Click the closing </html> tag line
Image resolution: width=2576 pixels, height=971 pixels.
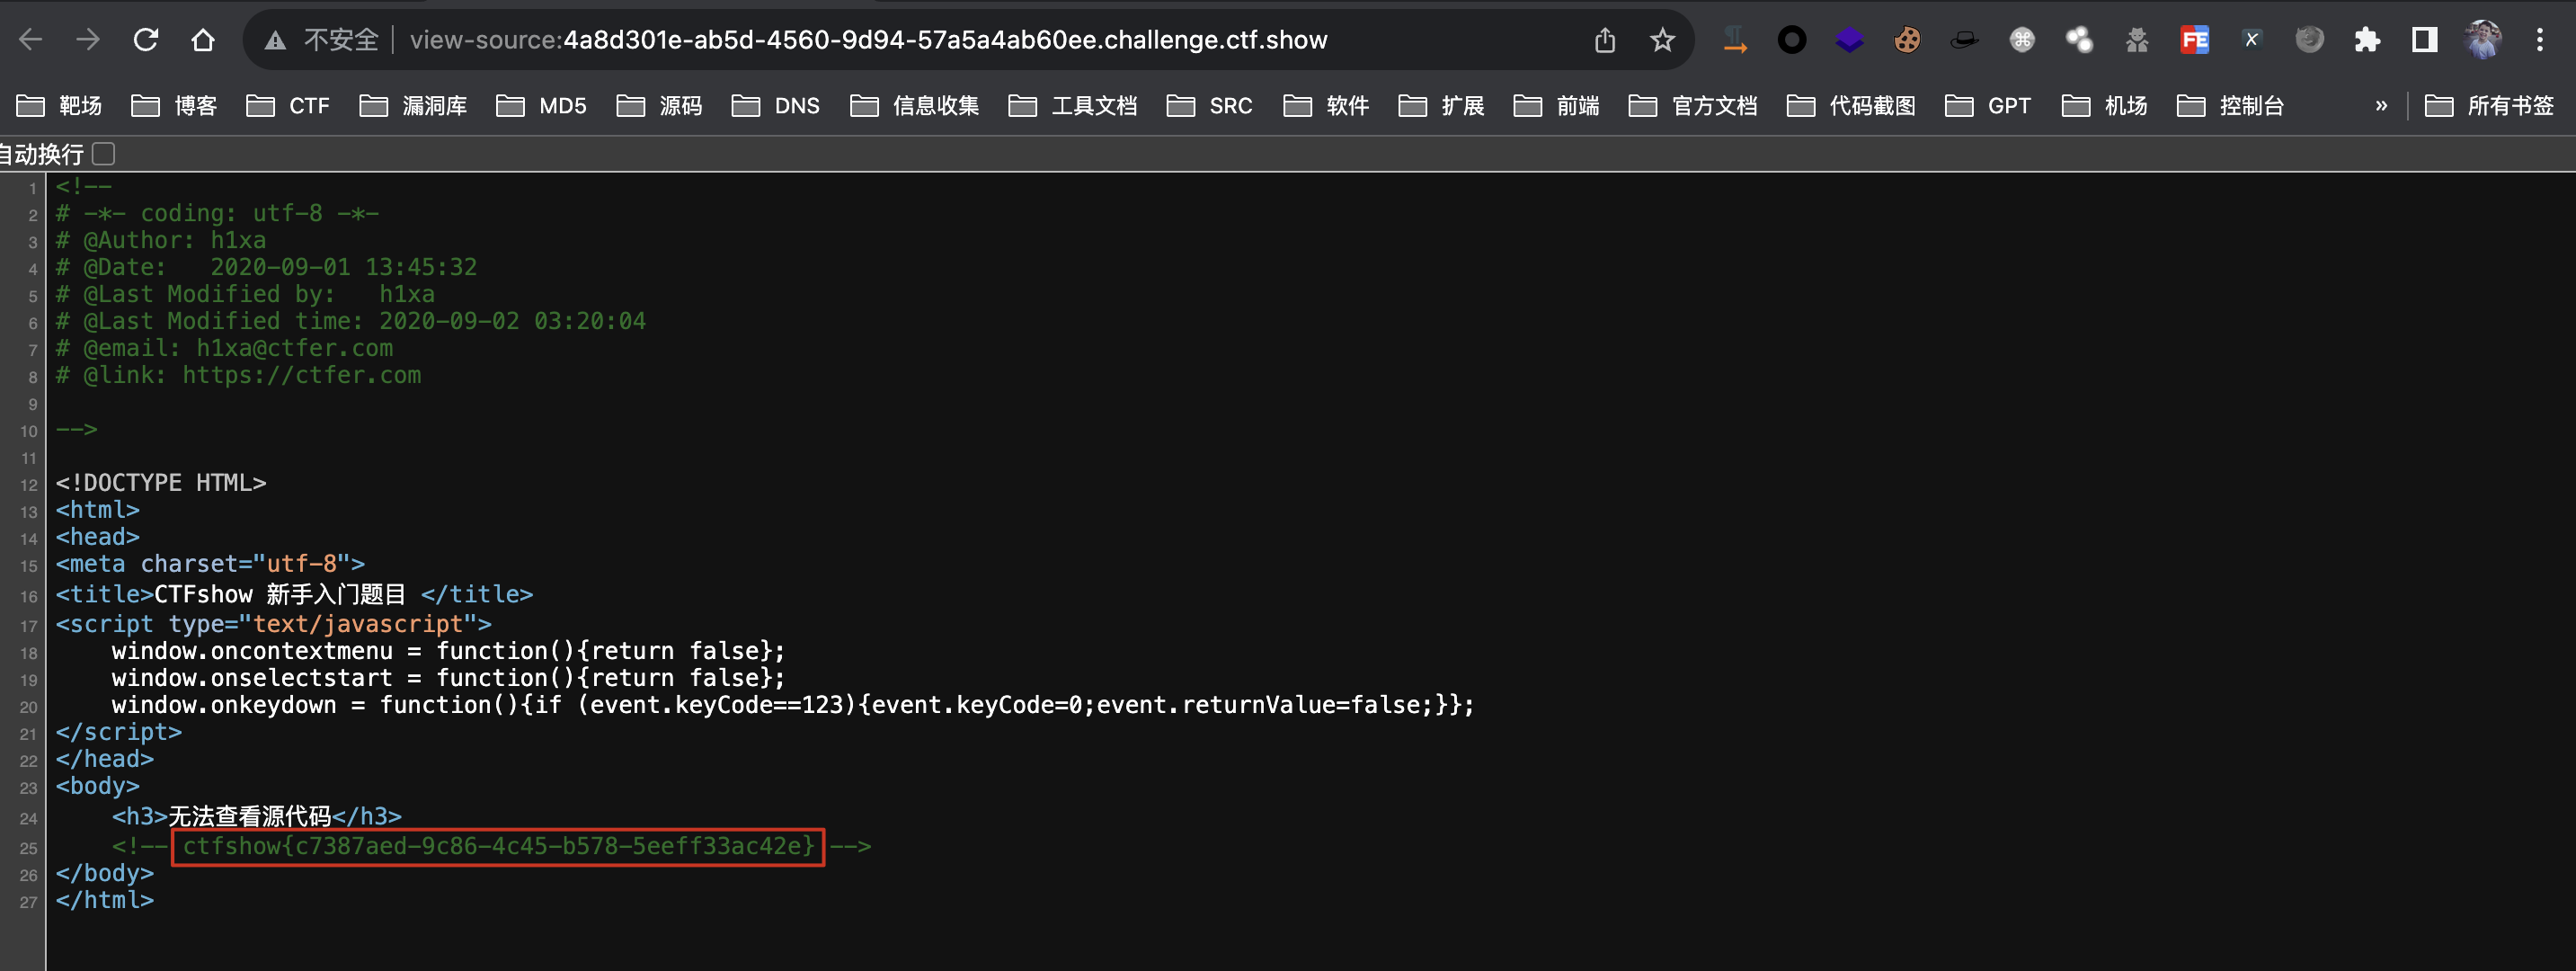click(x=105, y=900)
